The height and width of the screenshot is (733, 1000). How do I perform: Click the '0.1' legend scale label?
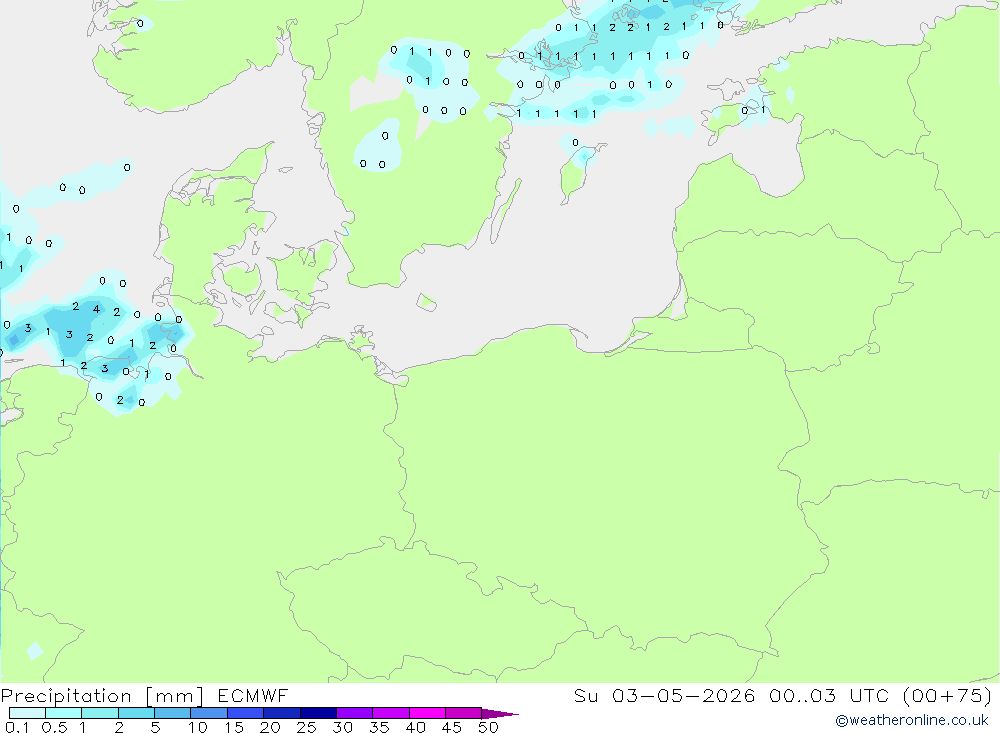click(17, 727)
